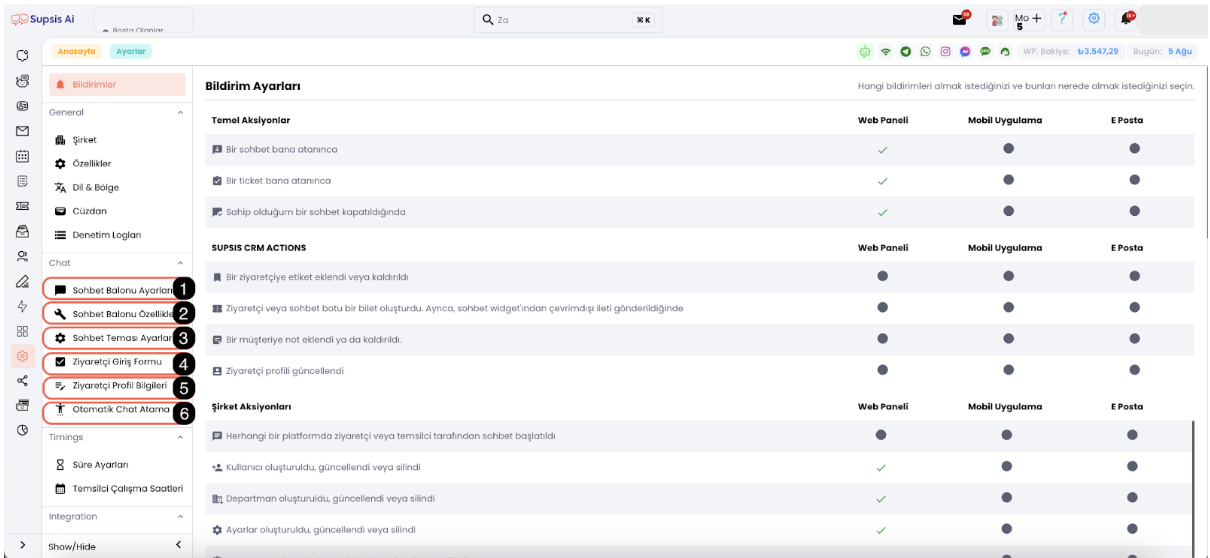
Task: Open the contacts person icon in left rail
Action: (x=22, y=256)
